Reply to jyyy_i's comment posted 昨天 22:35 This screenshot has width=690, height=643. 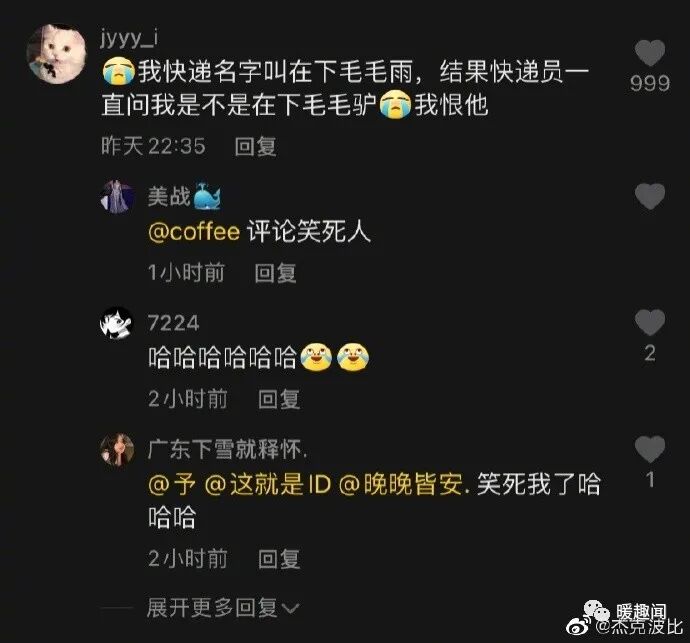tap(255, 146)
